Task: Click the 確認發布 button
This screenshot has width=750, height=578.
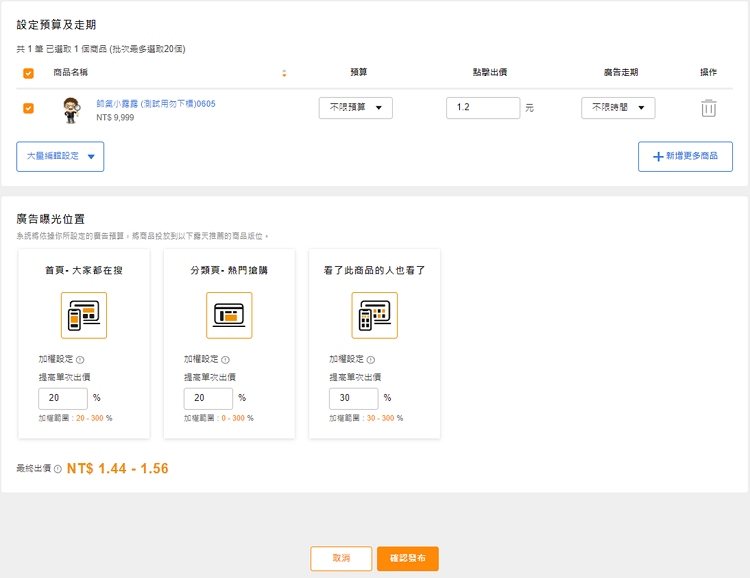Action: pyautogui.click(x=407, y=558)
